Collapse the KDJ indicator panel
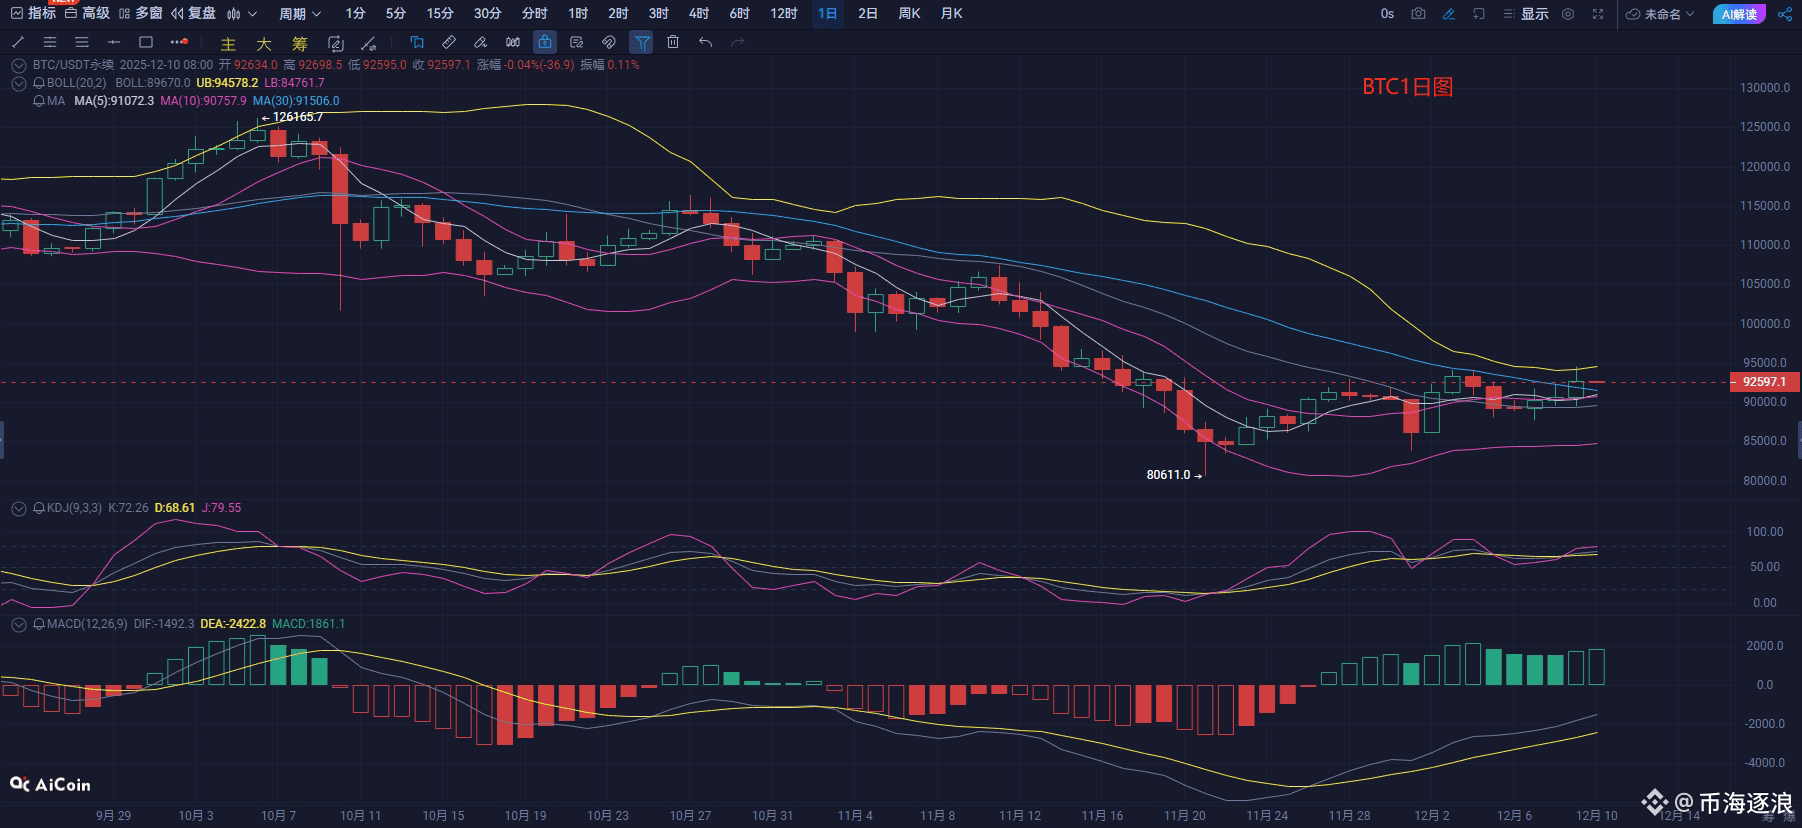Image resolution: width=1802 pixels, height=828 pixels. pyautogui.click(x=18, y=508)
